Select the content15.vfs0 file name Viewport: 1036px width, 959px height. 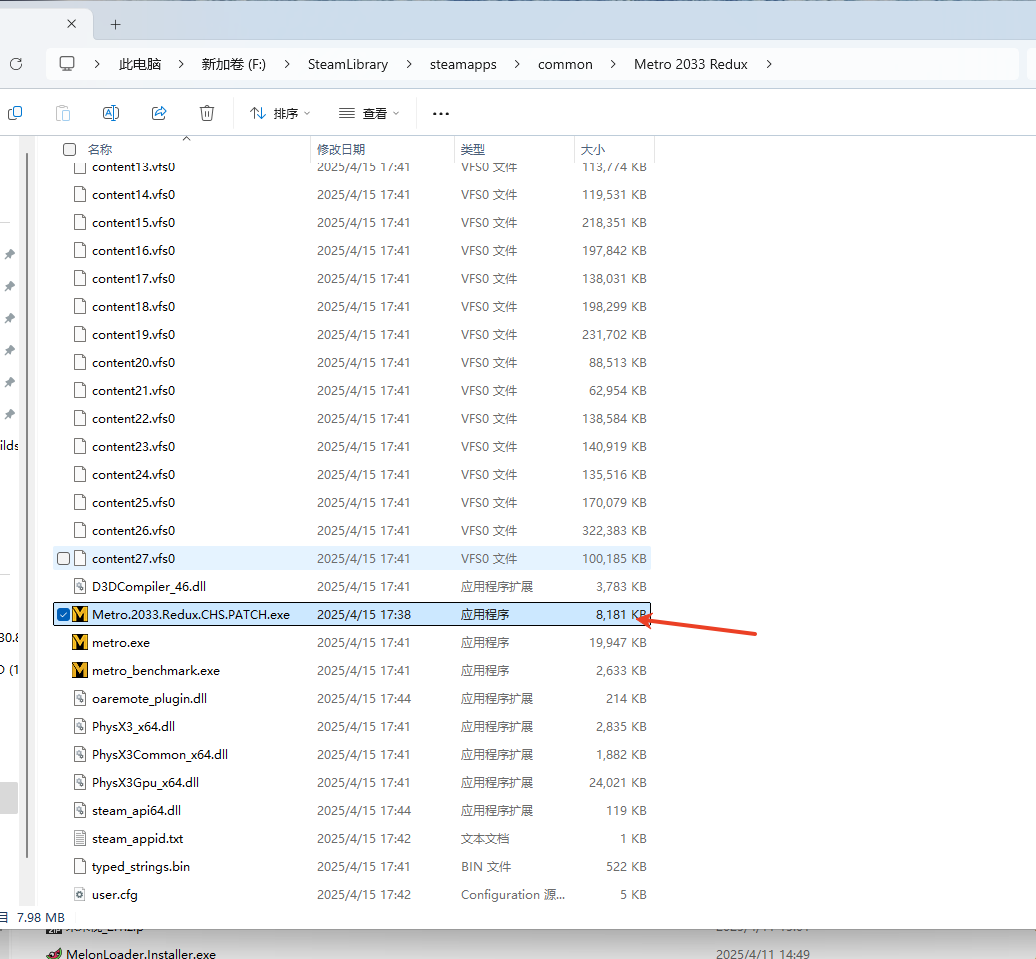[x=133, y=223]
